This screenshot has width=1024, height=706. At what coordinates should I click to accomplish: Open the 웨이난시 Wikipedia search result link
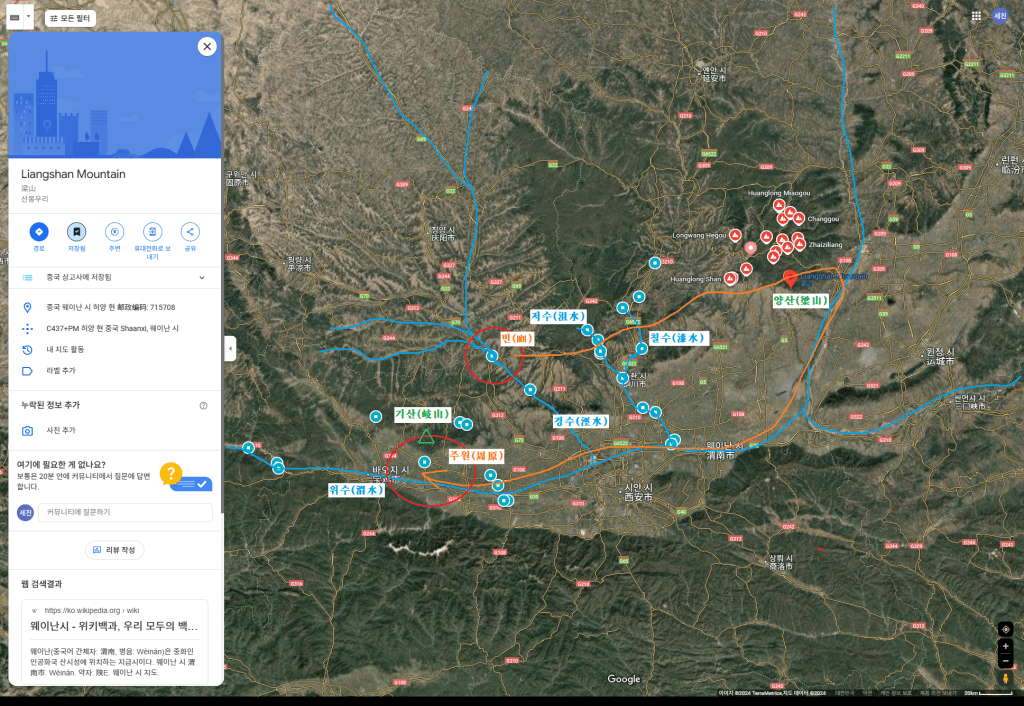(114, 626)
